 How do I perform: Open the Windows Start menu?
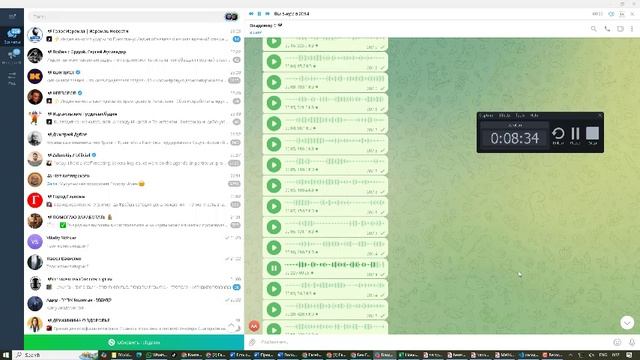6,355
